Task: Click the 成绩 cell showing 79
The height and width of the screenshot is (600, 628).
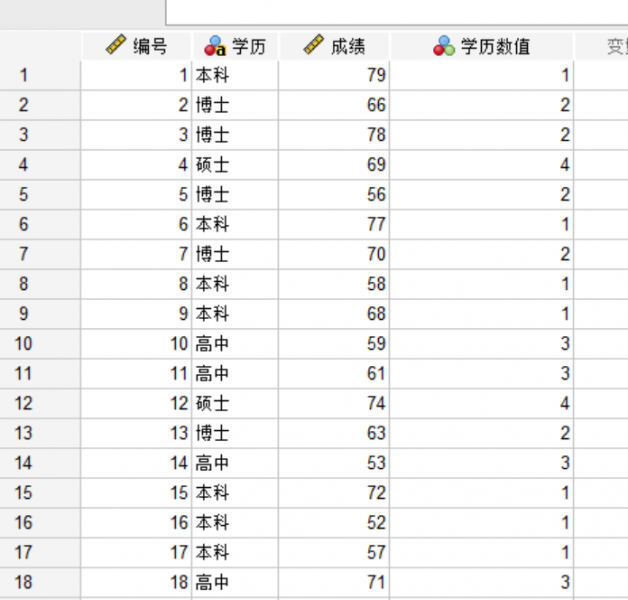Action: (x=334, y=75)
